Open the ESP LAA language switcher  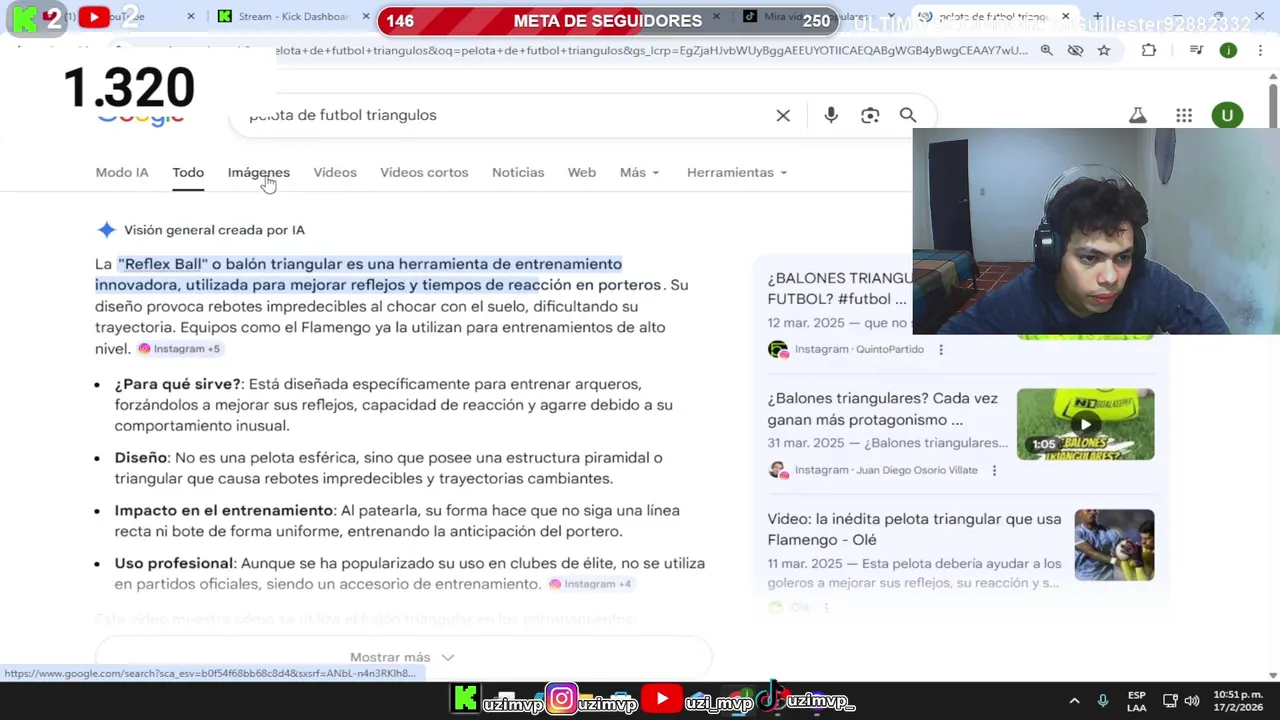(1137, 701)
